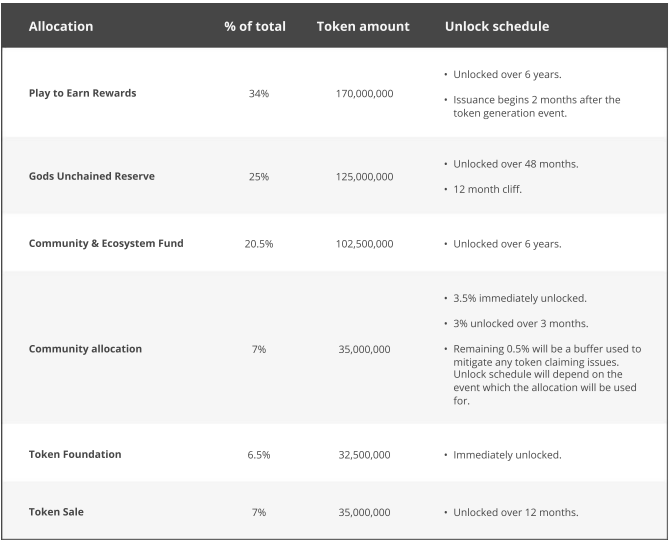Select the Gods Unchained Reserve row label

[x=92, y=176]
